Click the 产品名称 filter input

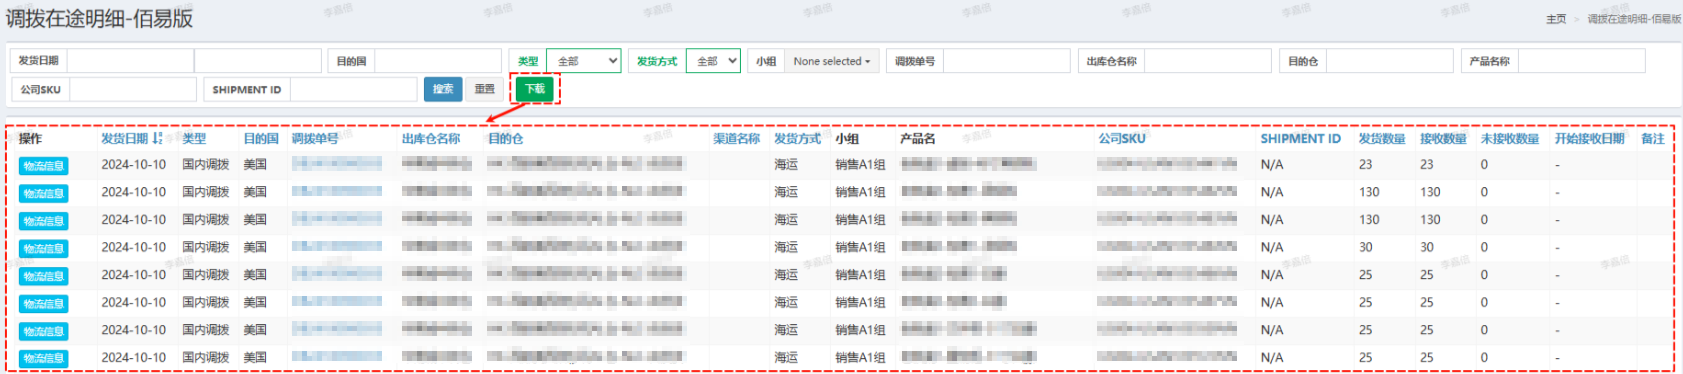(1582, 61)
